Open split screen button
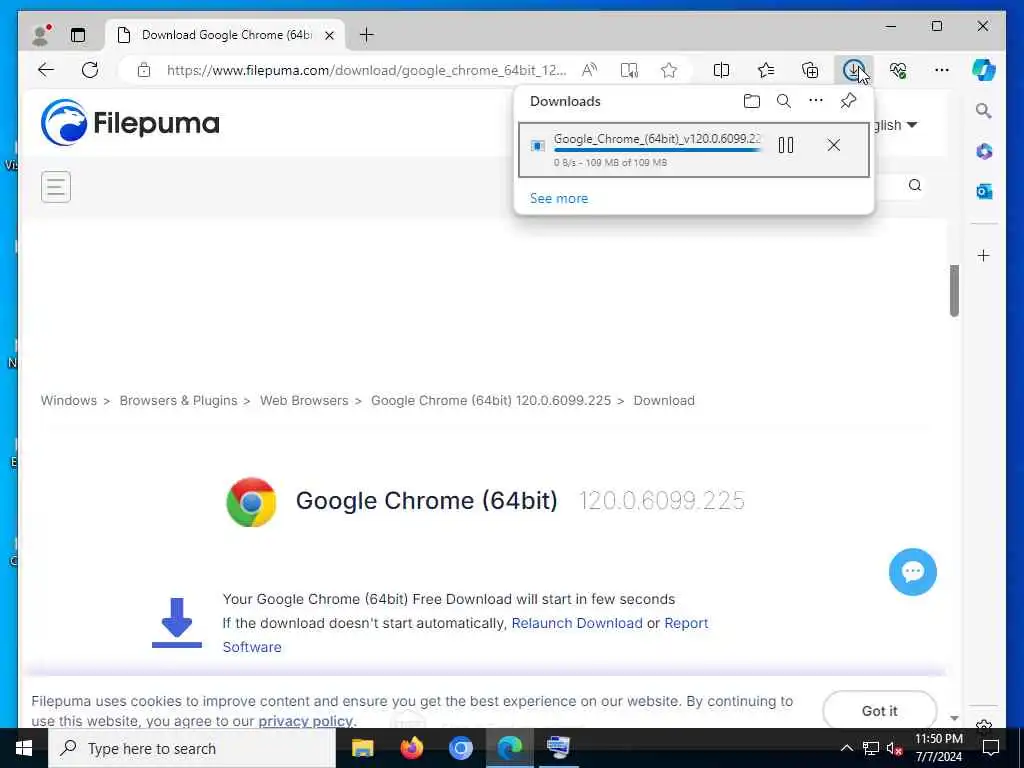 pos(722,70)
